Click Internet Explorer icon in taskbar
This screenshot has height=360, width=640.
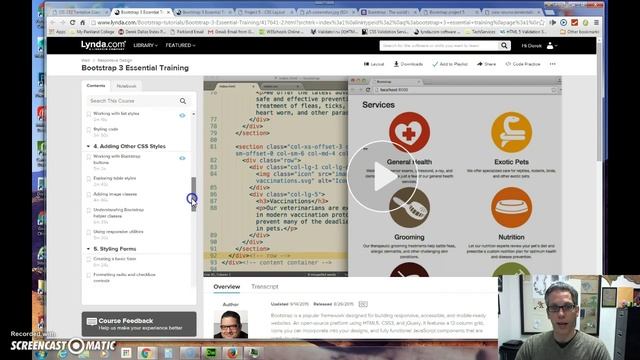(x=62, y=353)
